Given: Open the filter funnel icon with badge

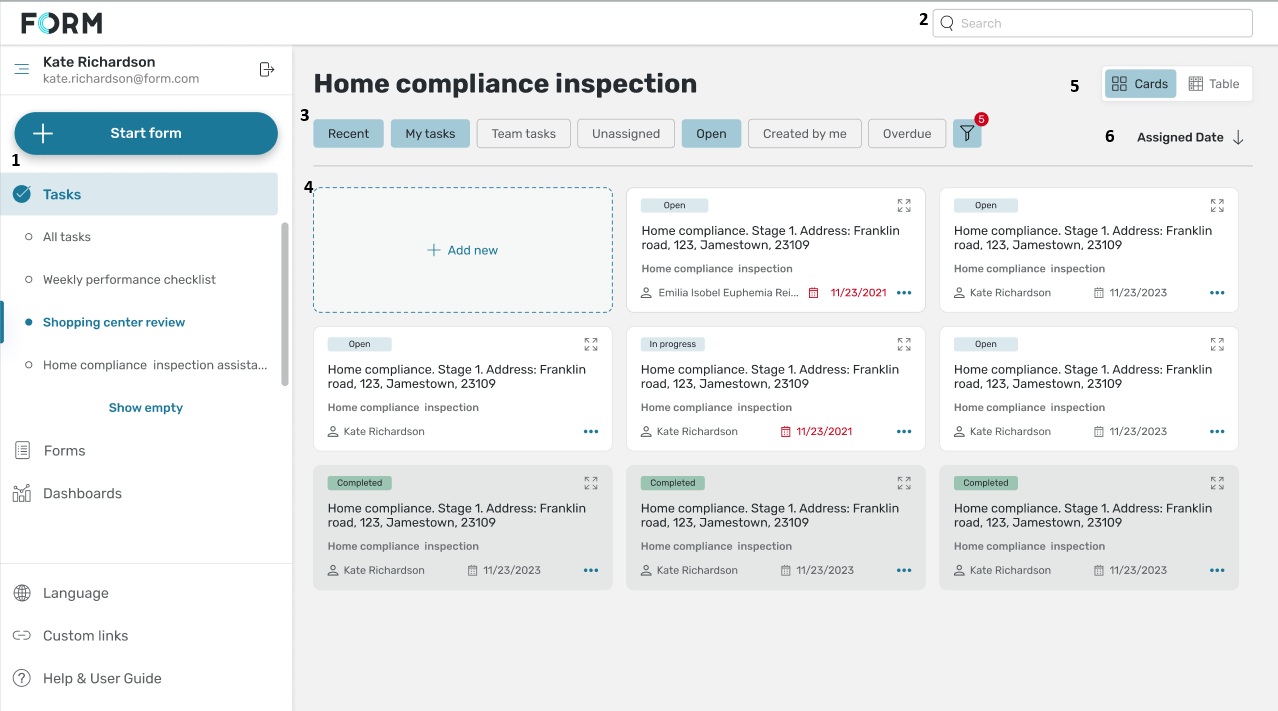Looking at the screenshot, I should click(967, 134).
